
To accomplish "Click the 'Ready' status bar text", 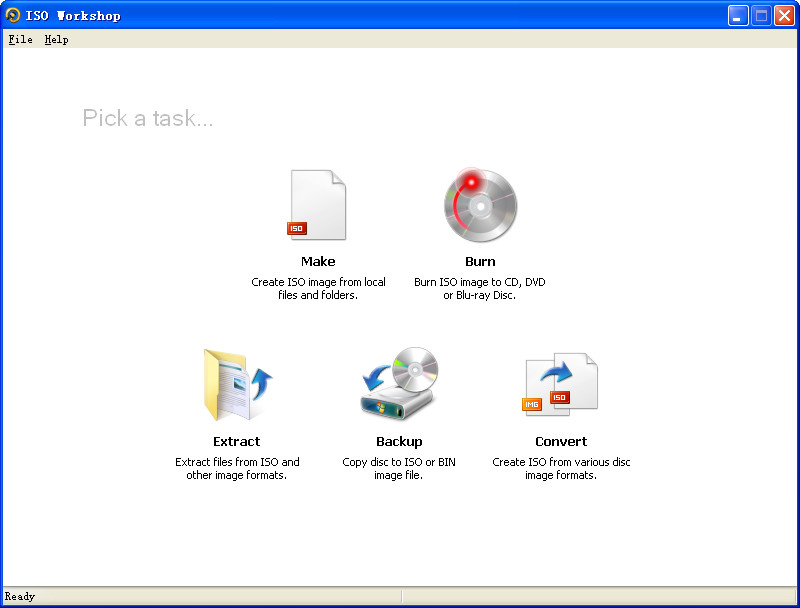I will (20, 596).
